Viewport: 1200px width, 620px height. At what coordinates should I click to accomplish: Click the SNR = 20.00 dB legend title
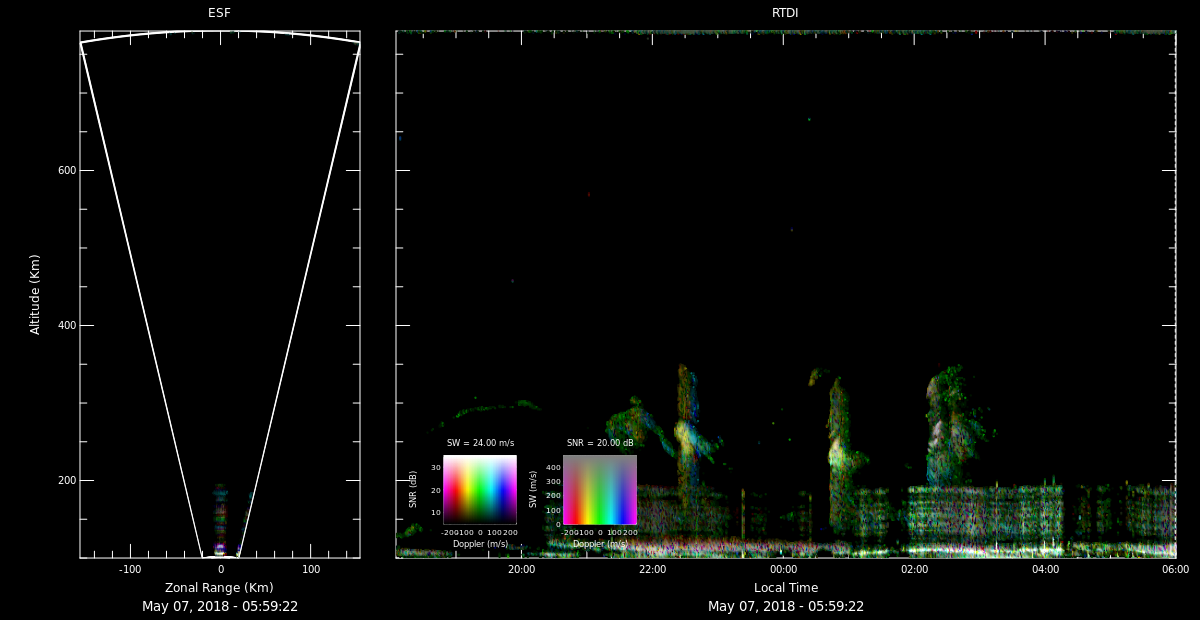pos(600,443)
